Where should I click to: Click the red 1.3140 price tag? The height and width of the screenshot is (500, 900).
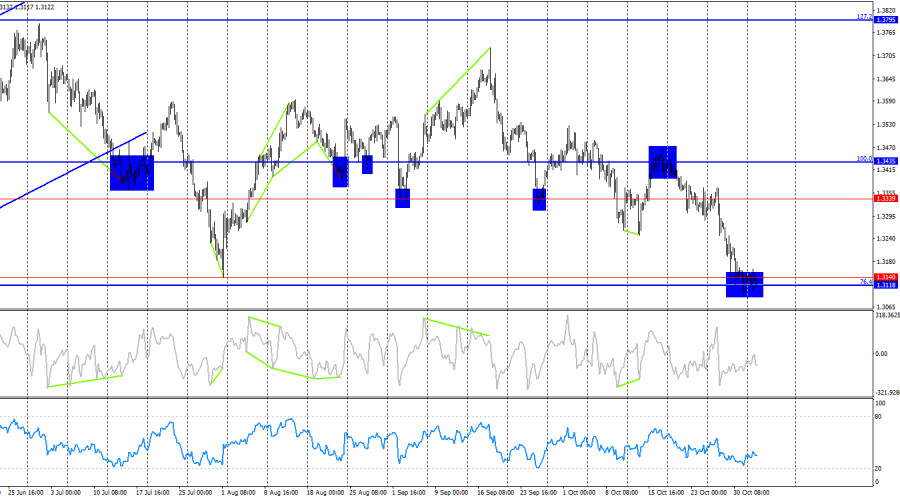(x=885, y=277)
